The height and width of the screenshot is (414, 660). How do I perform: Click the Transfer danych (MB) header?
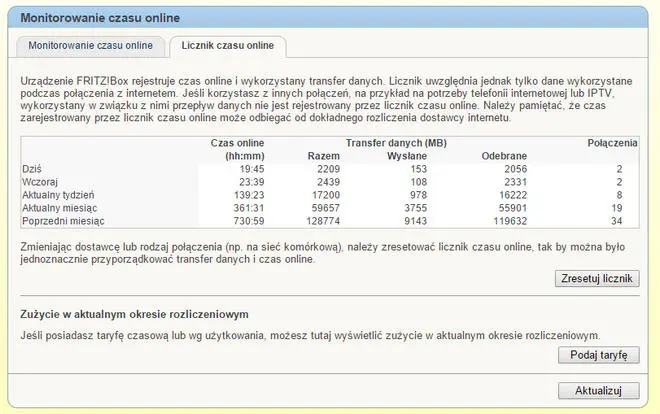click(396, 143)
